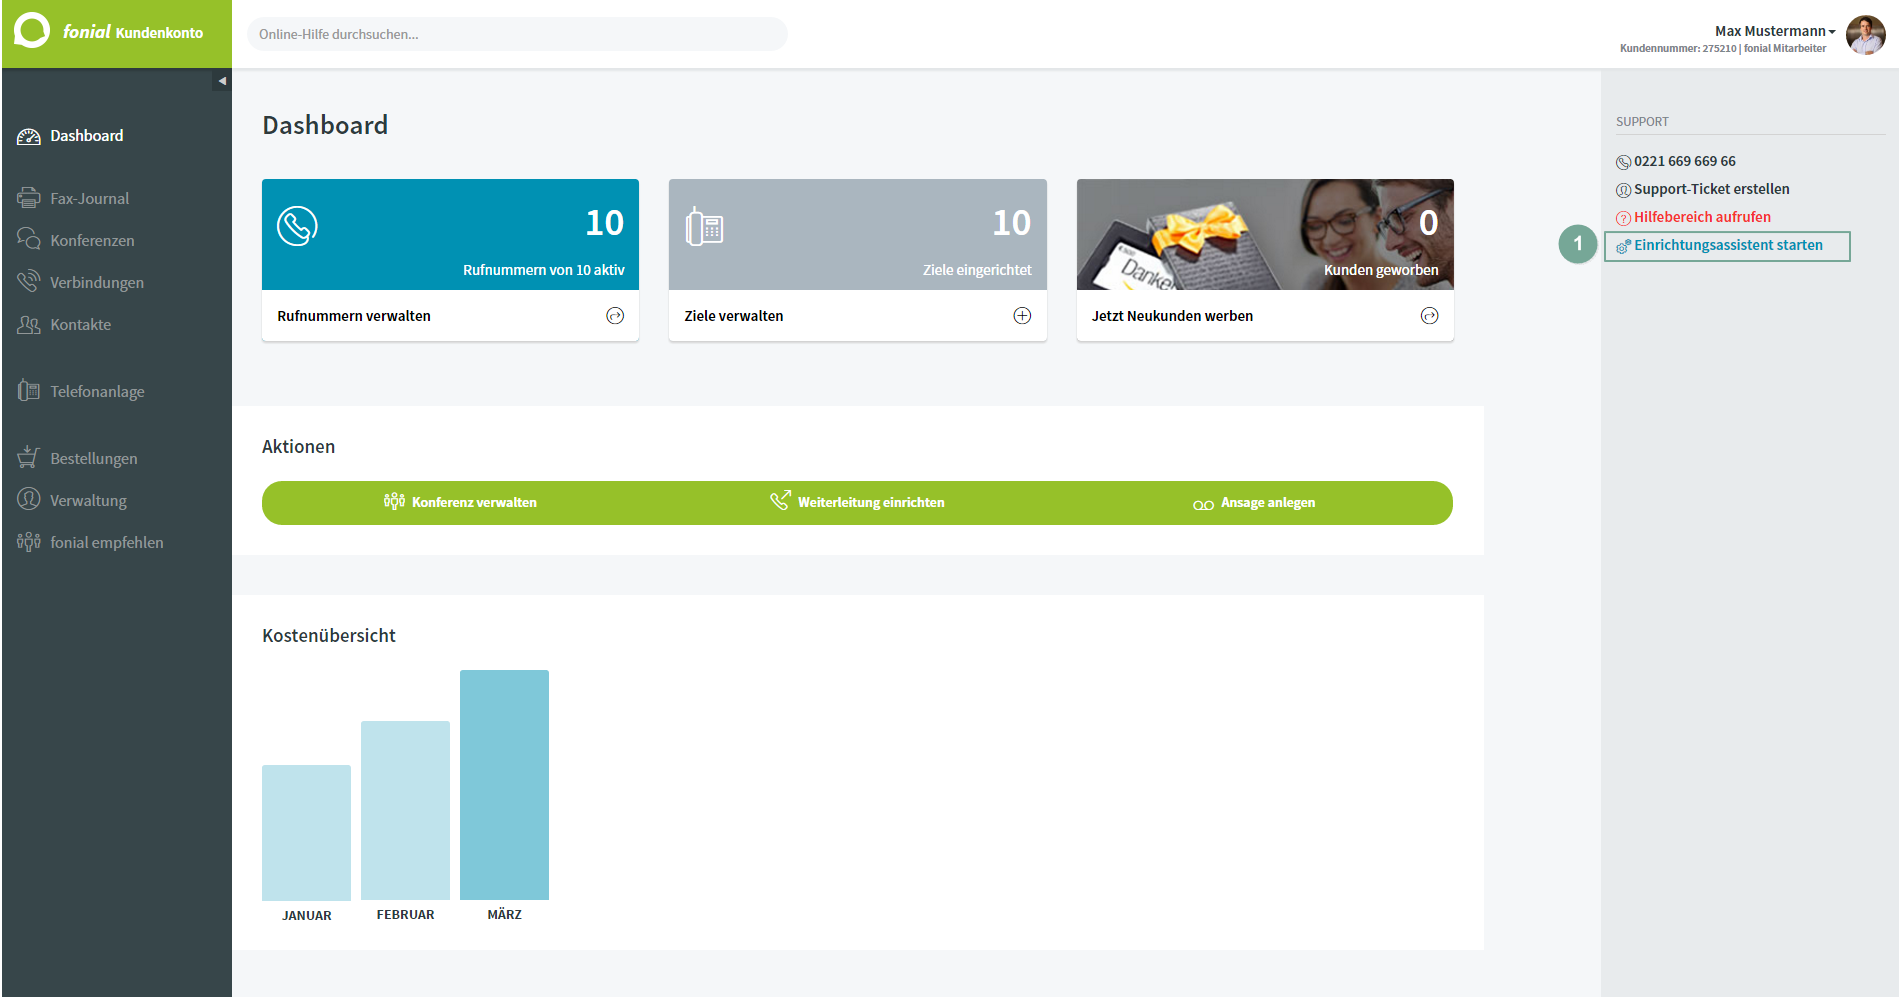Click the Verbindungen phone icon in sidebar
The width and height of the screenshot is (1899, 997).
click(x=29, y=282)
